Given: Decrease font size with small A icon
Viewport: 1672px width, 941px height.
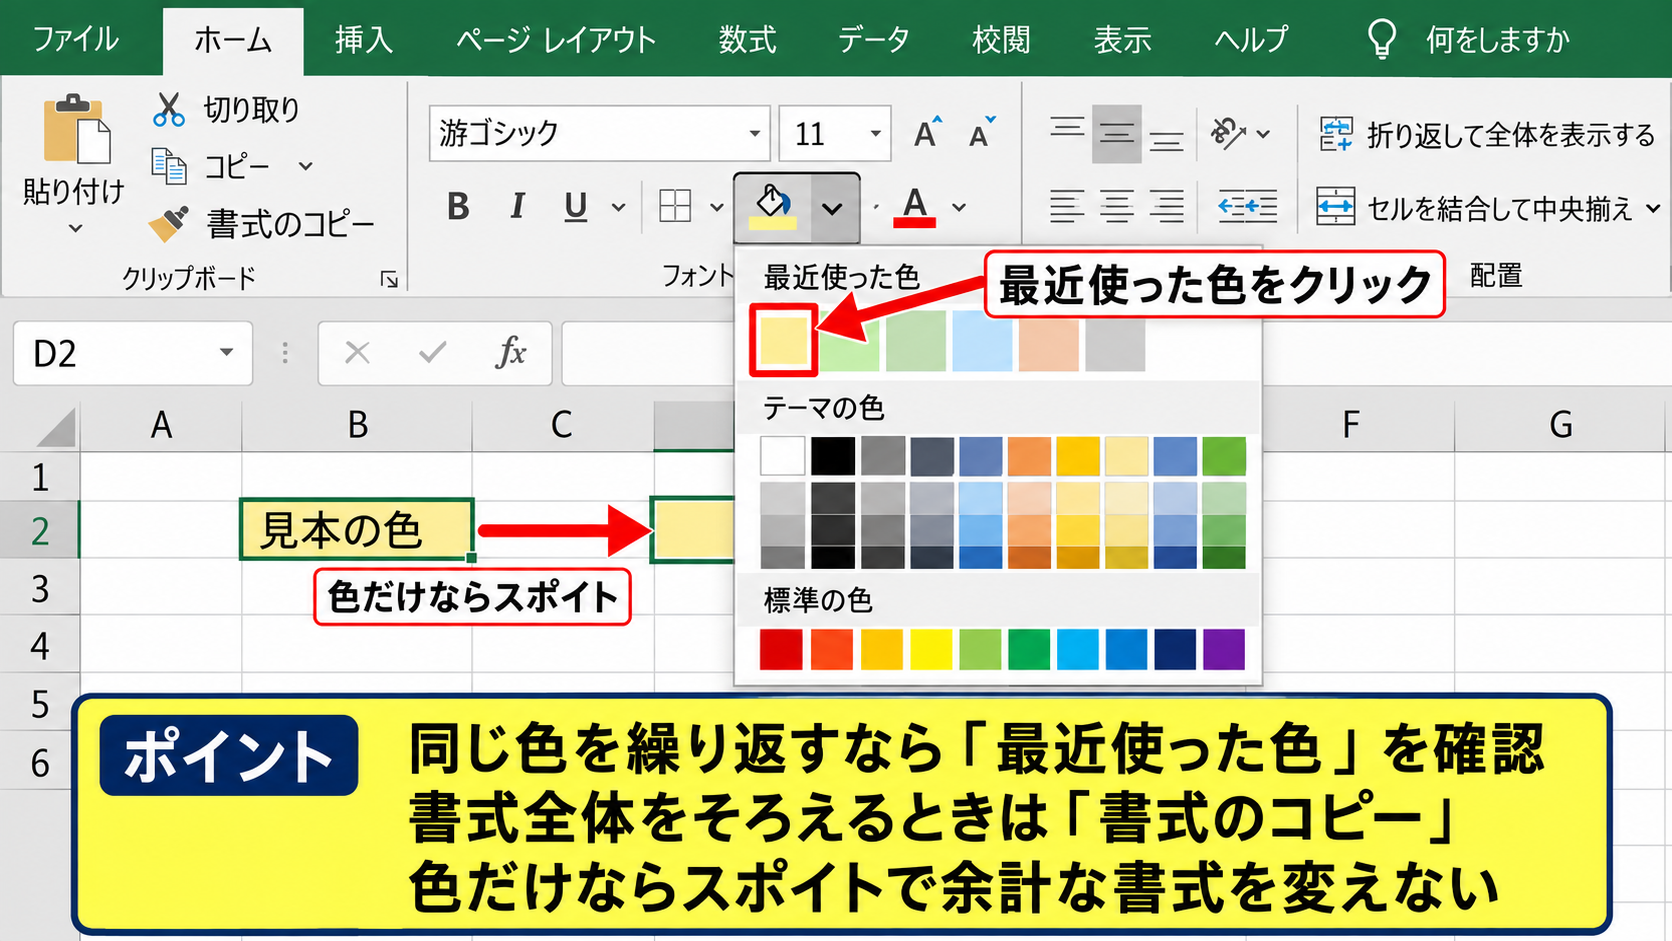Looking at the screenshot, I should pyautogui.click(x=982, y=133).
